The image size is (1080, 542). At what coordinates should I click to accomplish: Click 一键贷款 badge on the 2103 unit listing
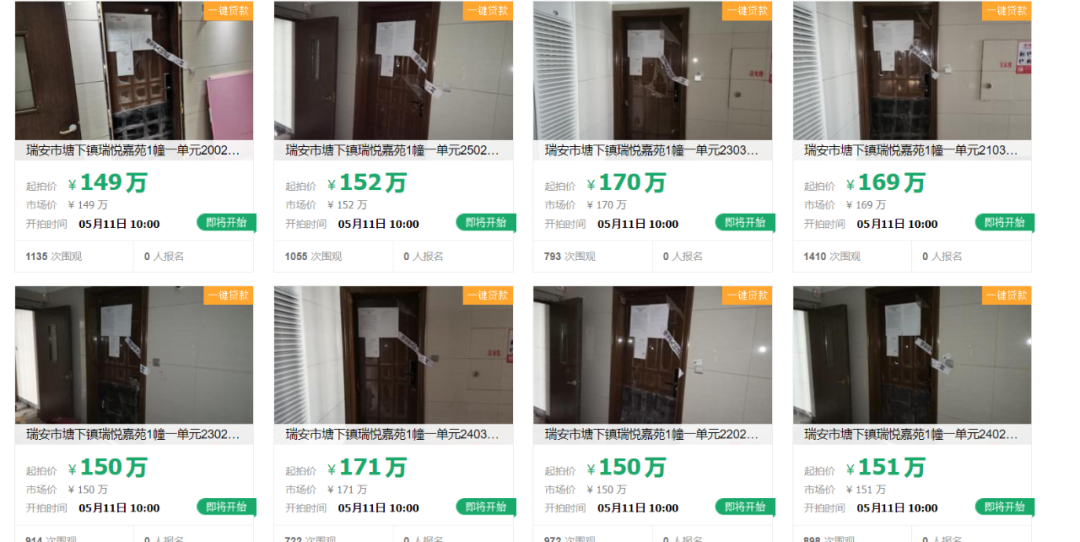(x=1006, y=10)
